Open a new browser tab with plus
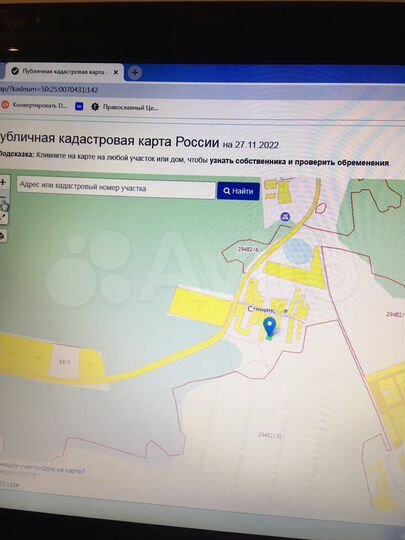Viewport: 405px width, 540px height. point(135,73)
